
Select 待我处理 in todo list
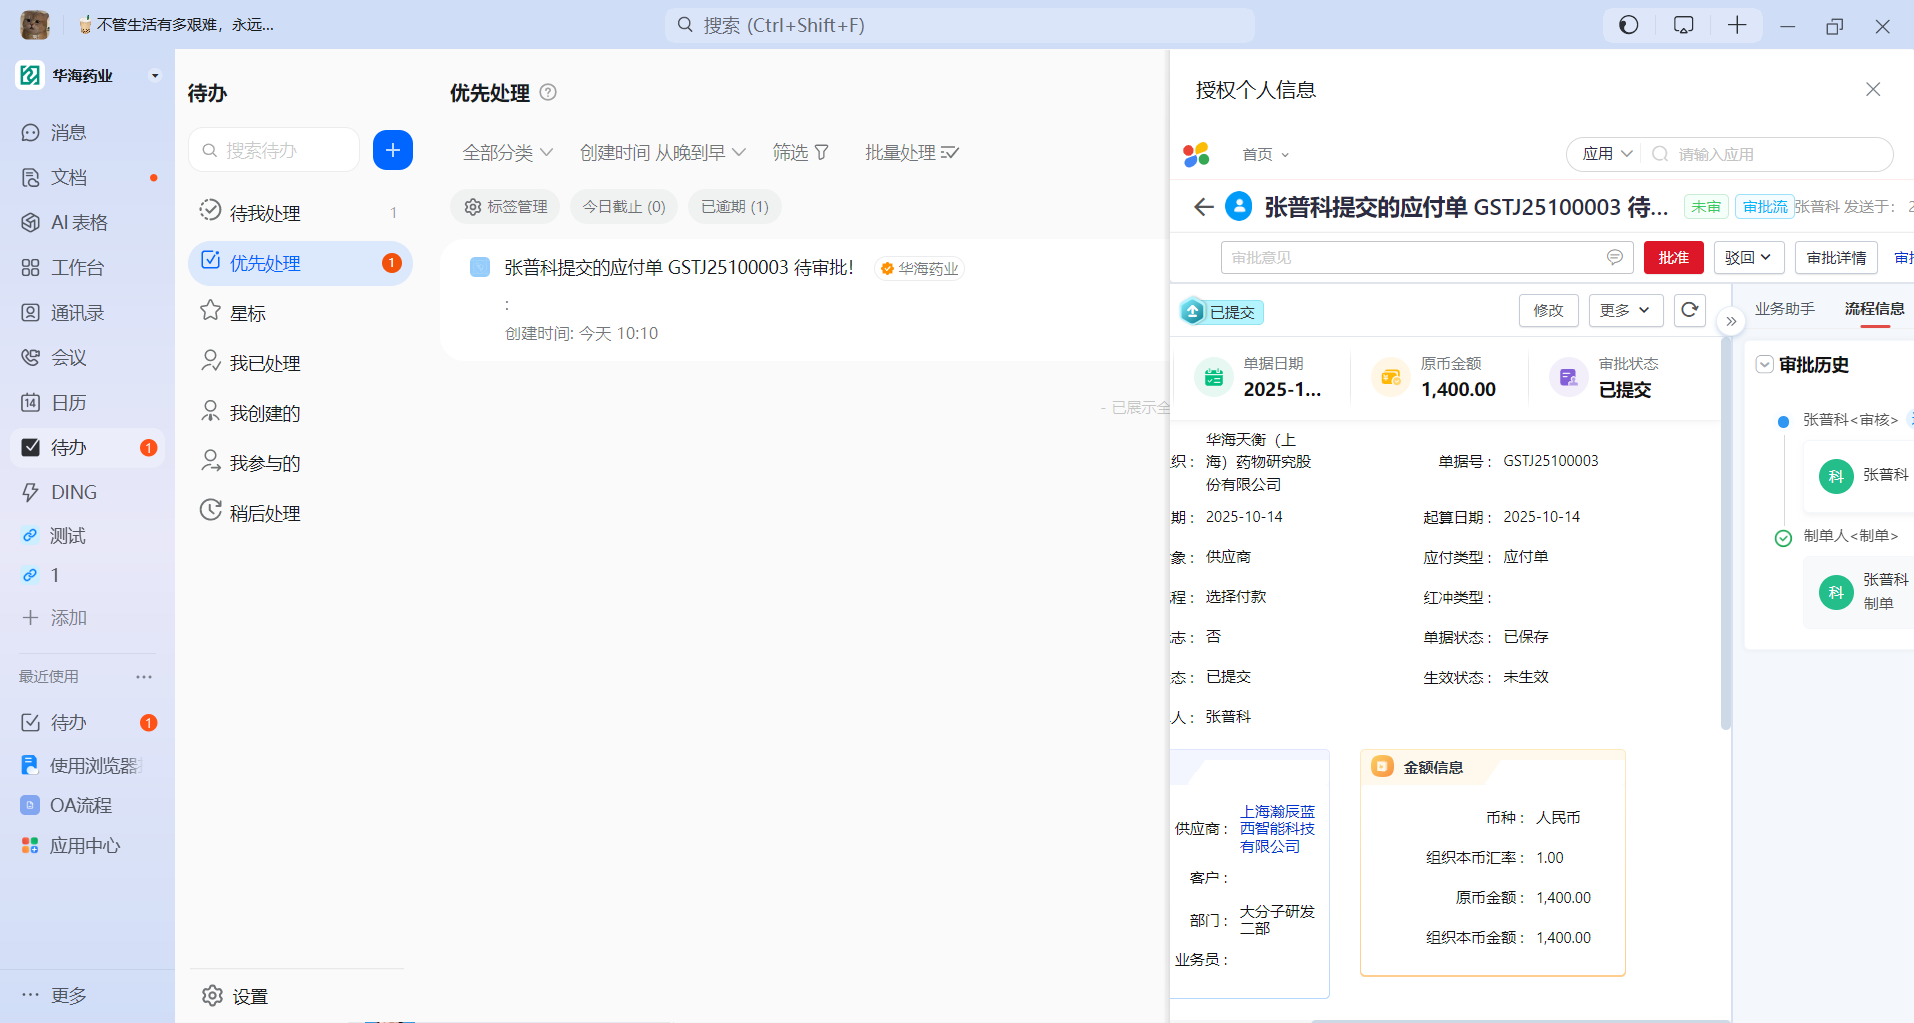(x=300, y=213)
